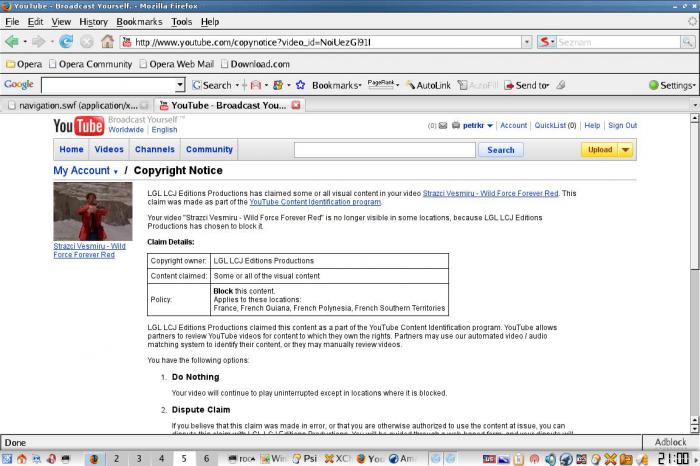The image size is (700, 466).
Task: Click in the YouTube search input field
Action: pos(385,150)
